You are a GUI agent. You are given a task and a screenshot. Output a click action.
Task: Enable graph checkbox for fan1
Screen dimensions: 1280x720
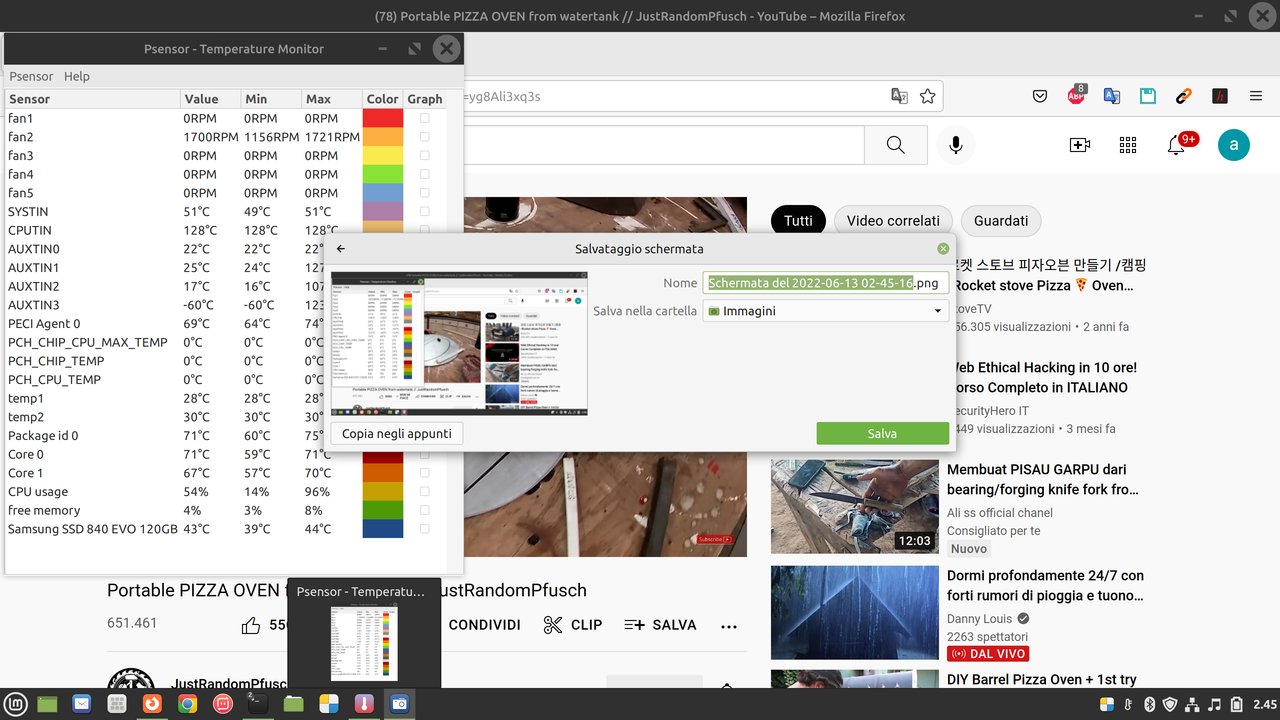(x=424, y=118)
